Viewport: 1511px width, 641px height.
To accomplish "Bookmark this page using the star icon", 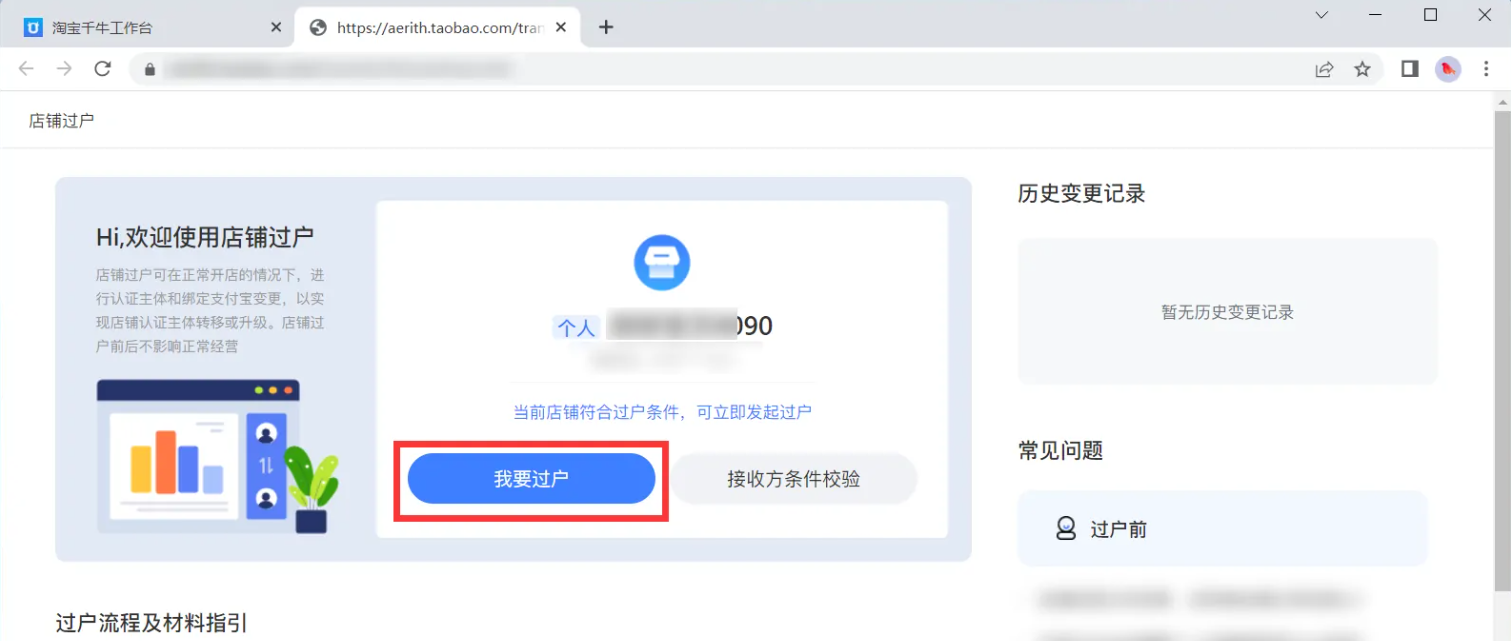I will (x=1362, y=68).
